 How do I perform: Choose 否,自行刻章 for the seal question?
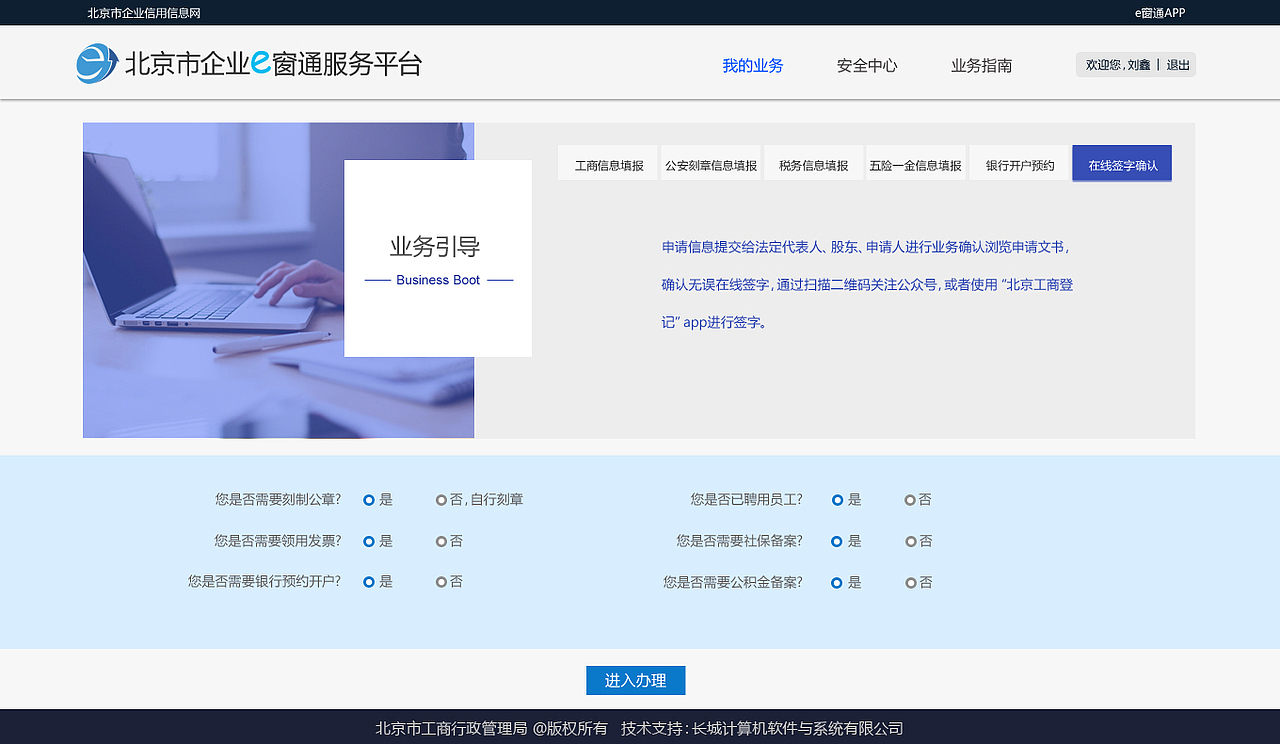[441, 499]
